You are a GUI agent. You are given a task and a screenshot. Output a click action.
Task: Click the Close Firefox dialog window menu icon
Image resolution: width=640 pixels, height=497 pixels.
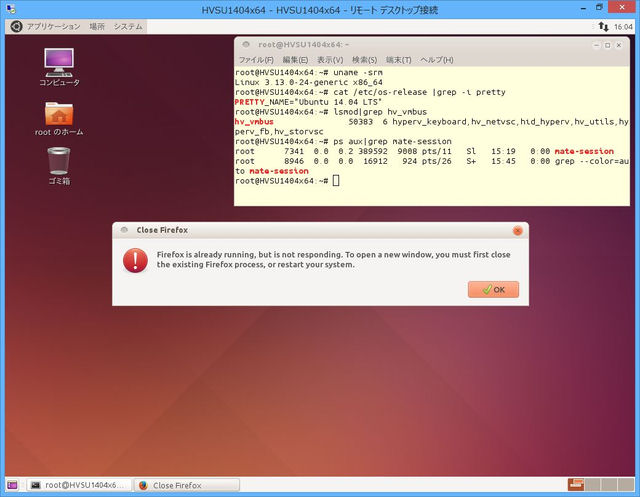124,230
